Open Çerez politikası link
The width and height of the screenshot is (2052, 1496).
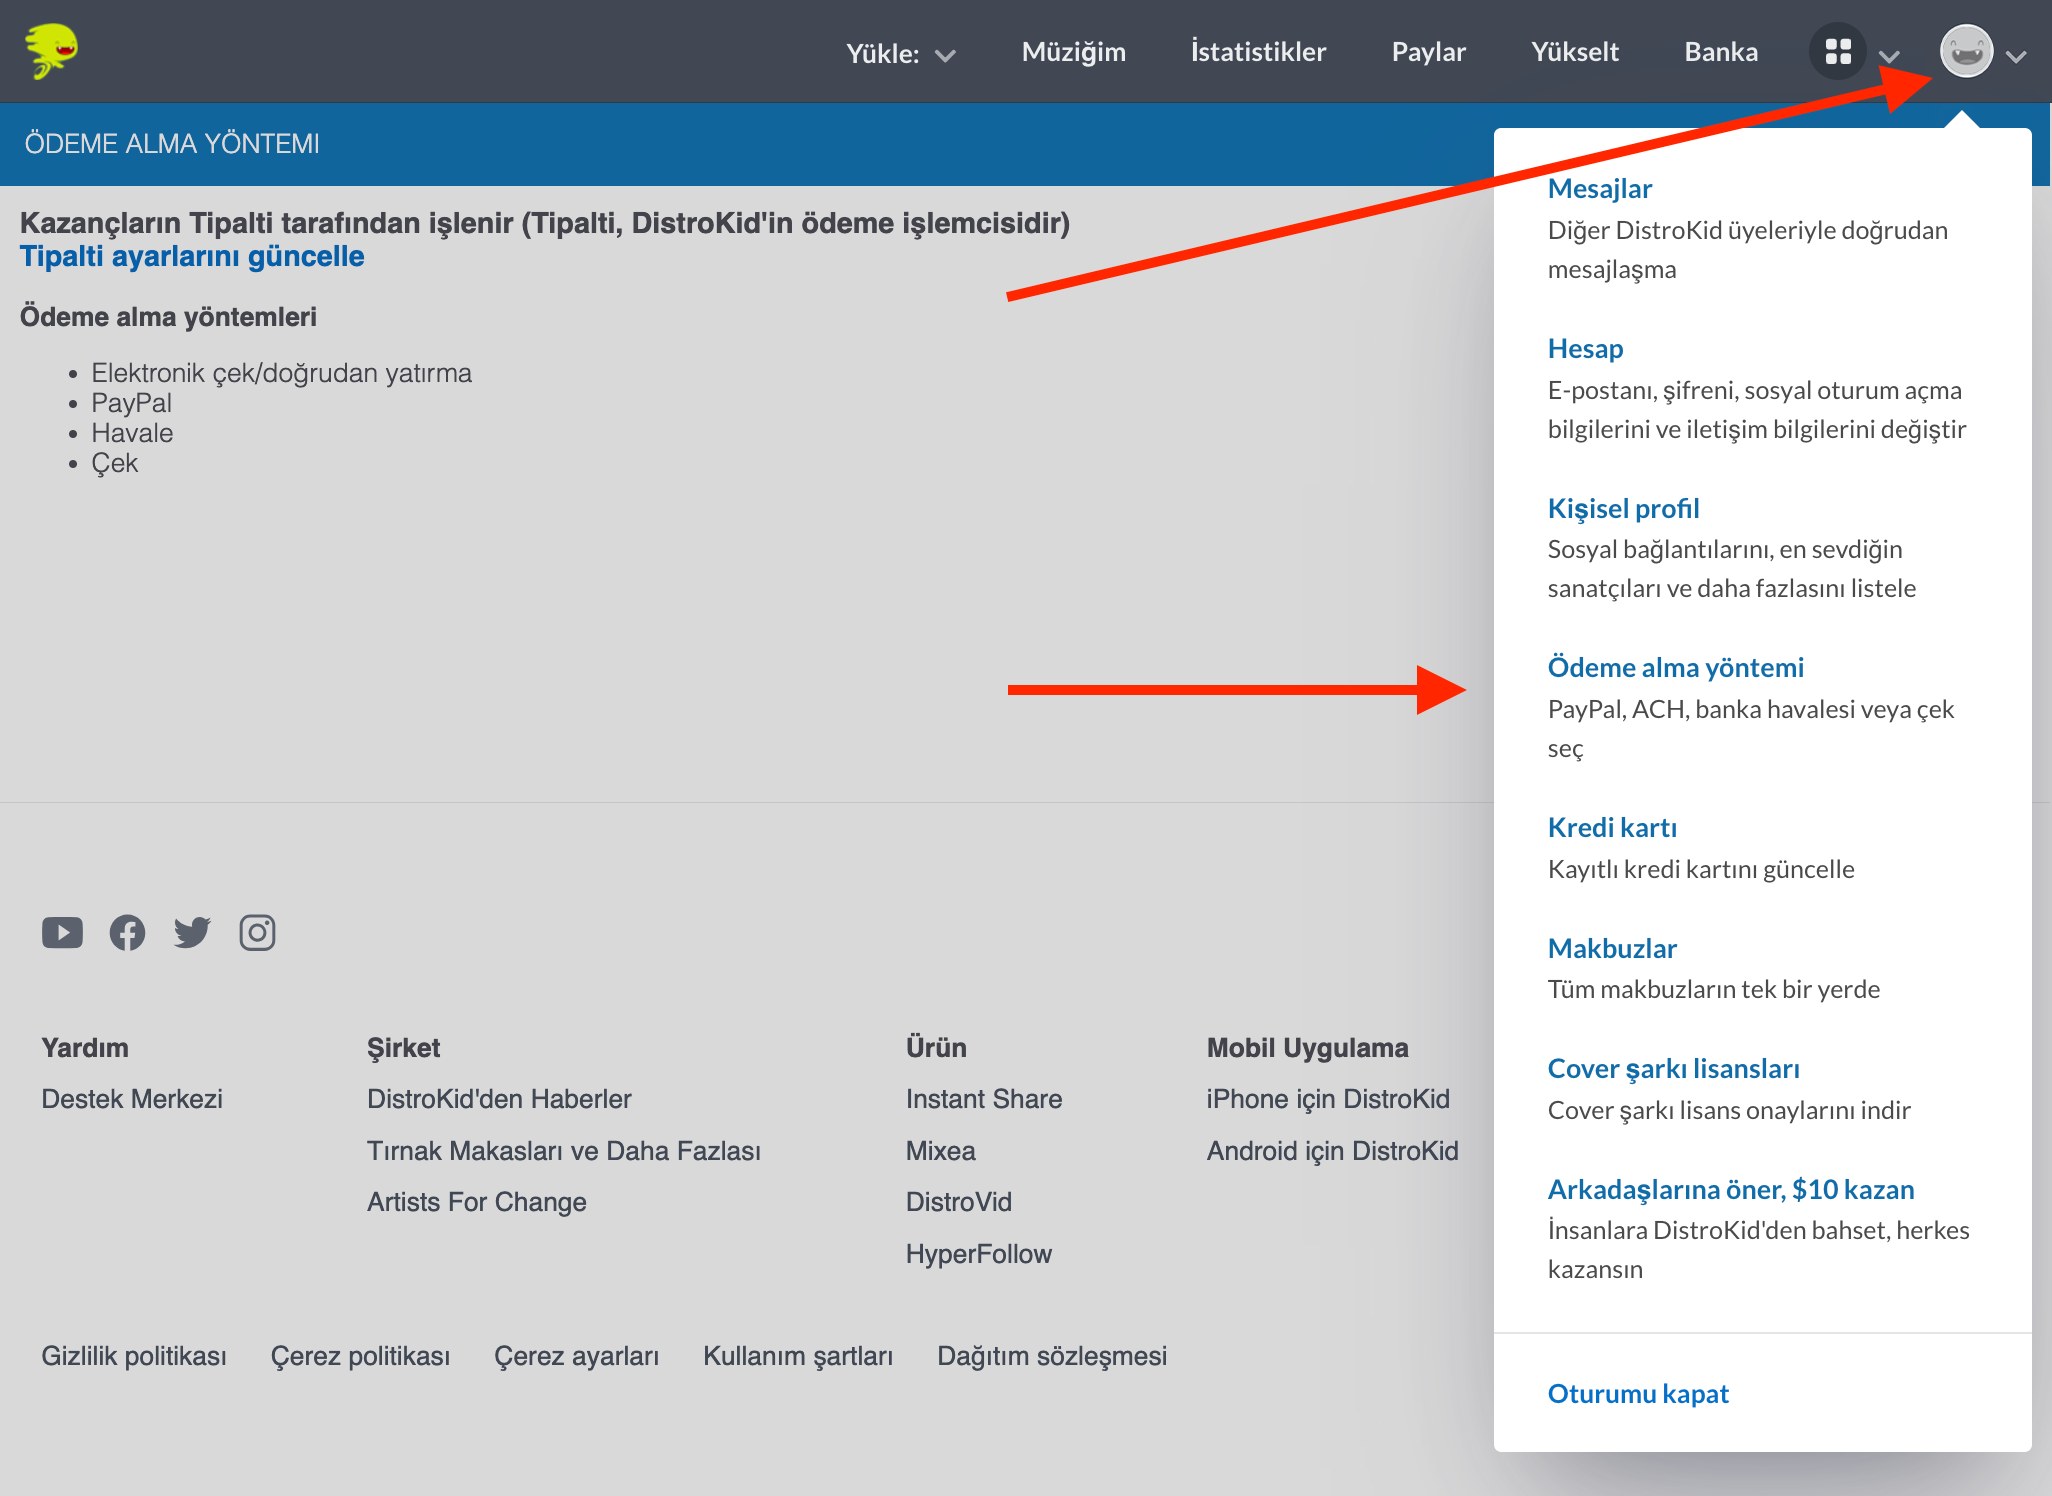coord(360,1356)
